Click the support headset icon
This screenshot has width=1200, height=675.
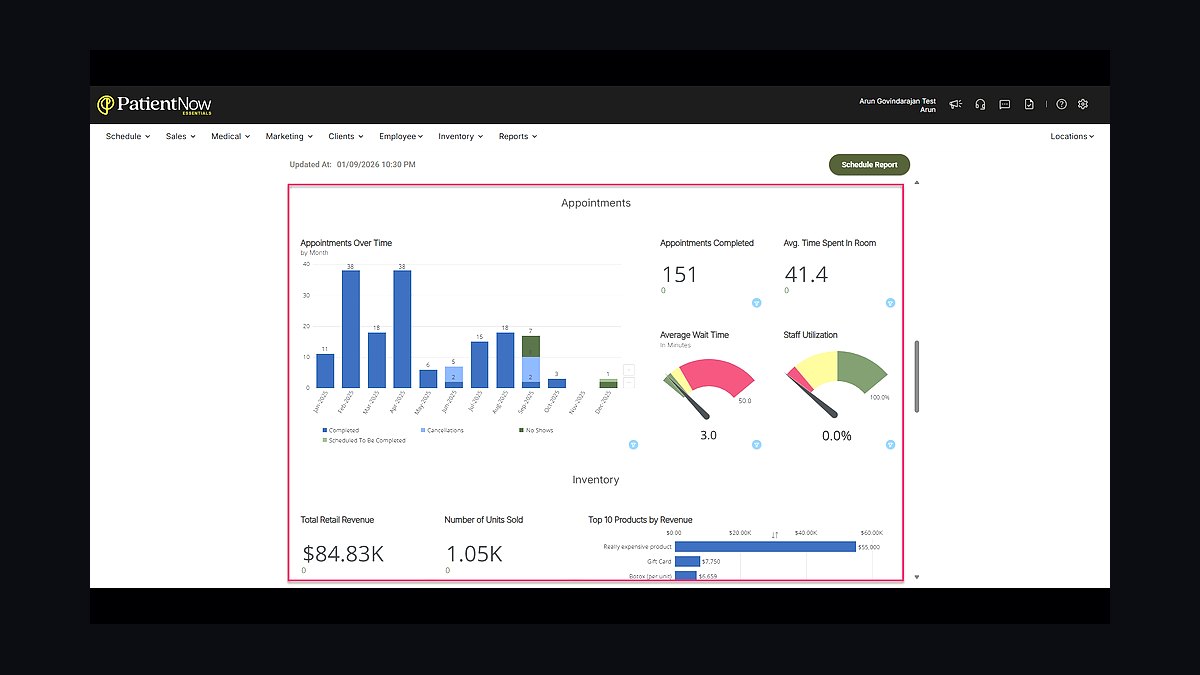980,104
